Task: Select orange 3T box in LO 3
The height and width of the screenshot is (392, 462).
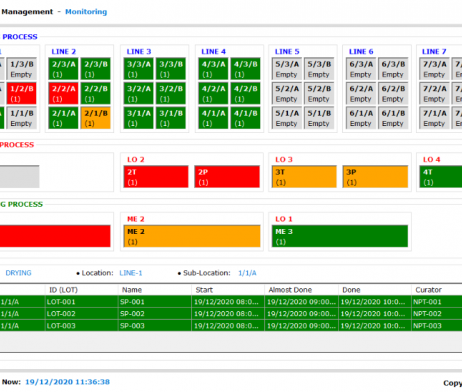Action: tap(304, 177)
